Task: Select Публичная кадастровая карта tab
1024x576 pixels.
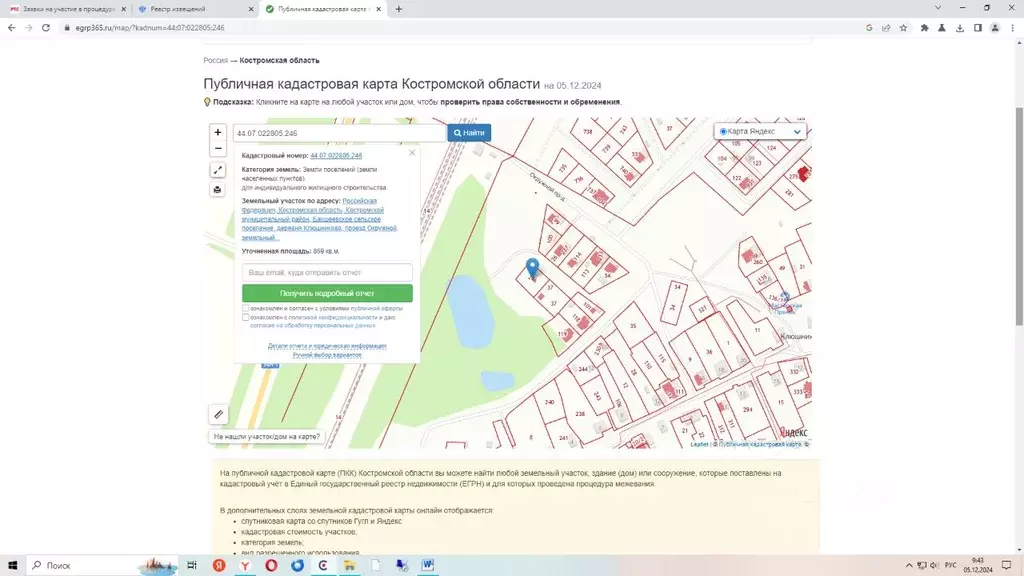Action: coord(321,9)
